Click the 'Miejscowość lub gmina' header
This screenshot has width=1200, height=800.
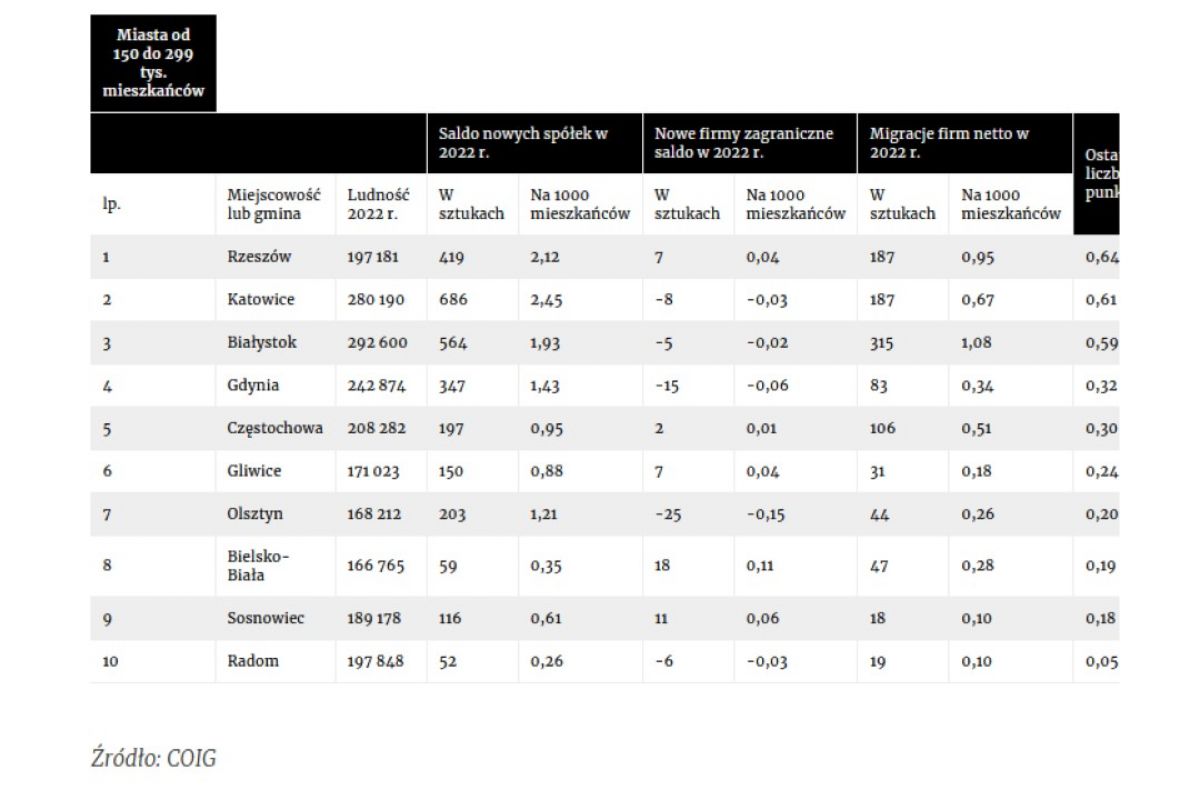(266, 204)
